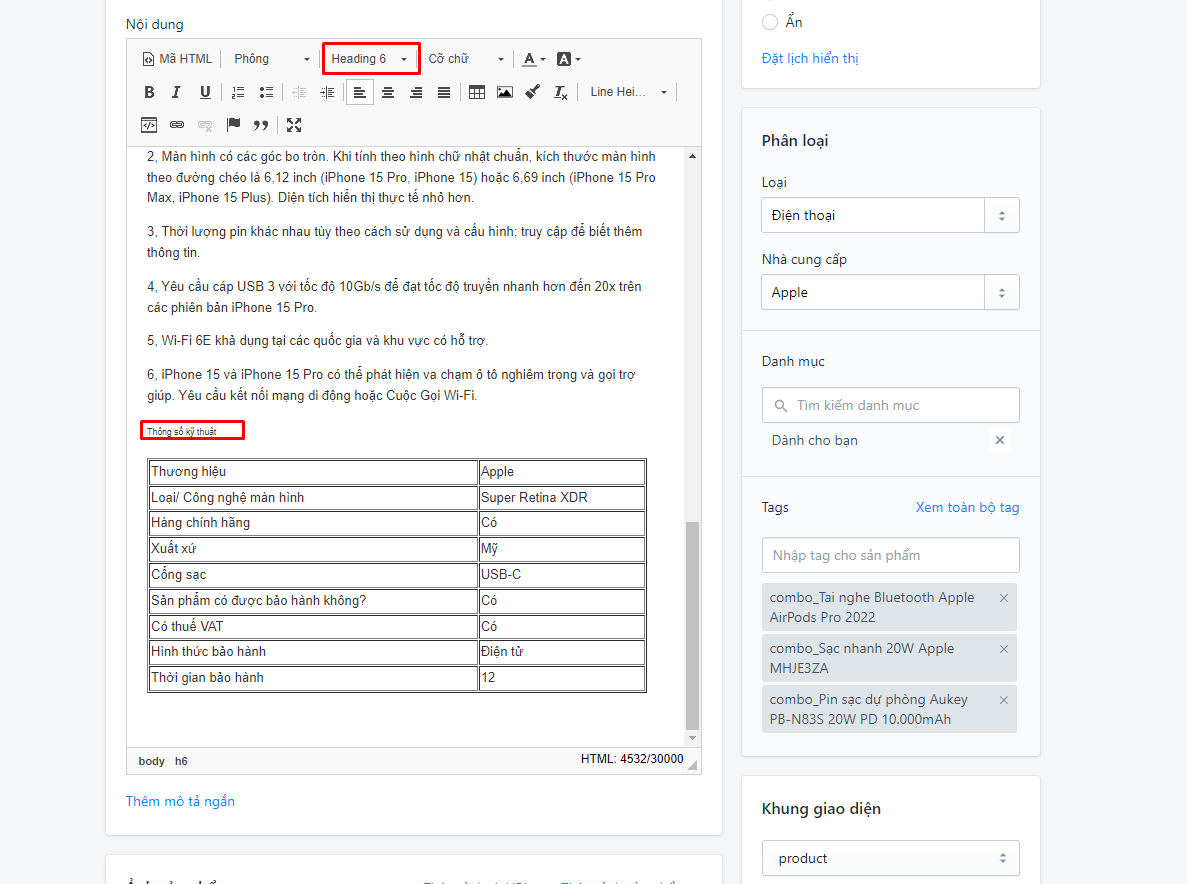This screenshot has height=884, width=1187.
Task: Open the Nhà cung cấp dropdown showing Apple
Action: click(890, 292)
